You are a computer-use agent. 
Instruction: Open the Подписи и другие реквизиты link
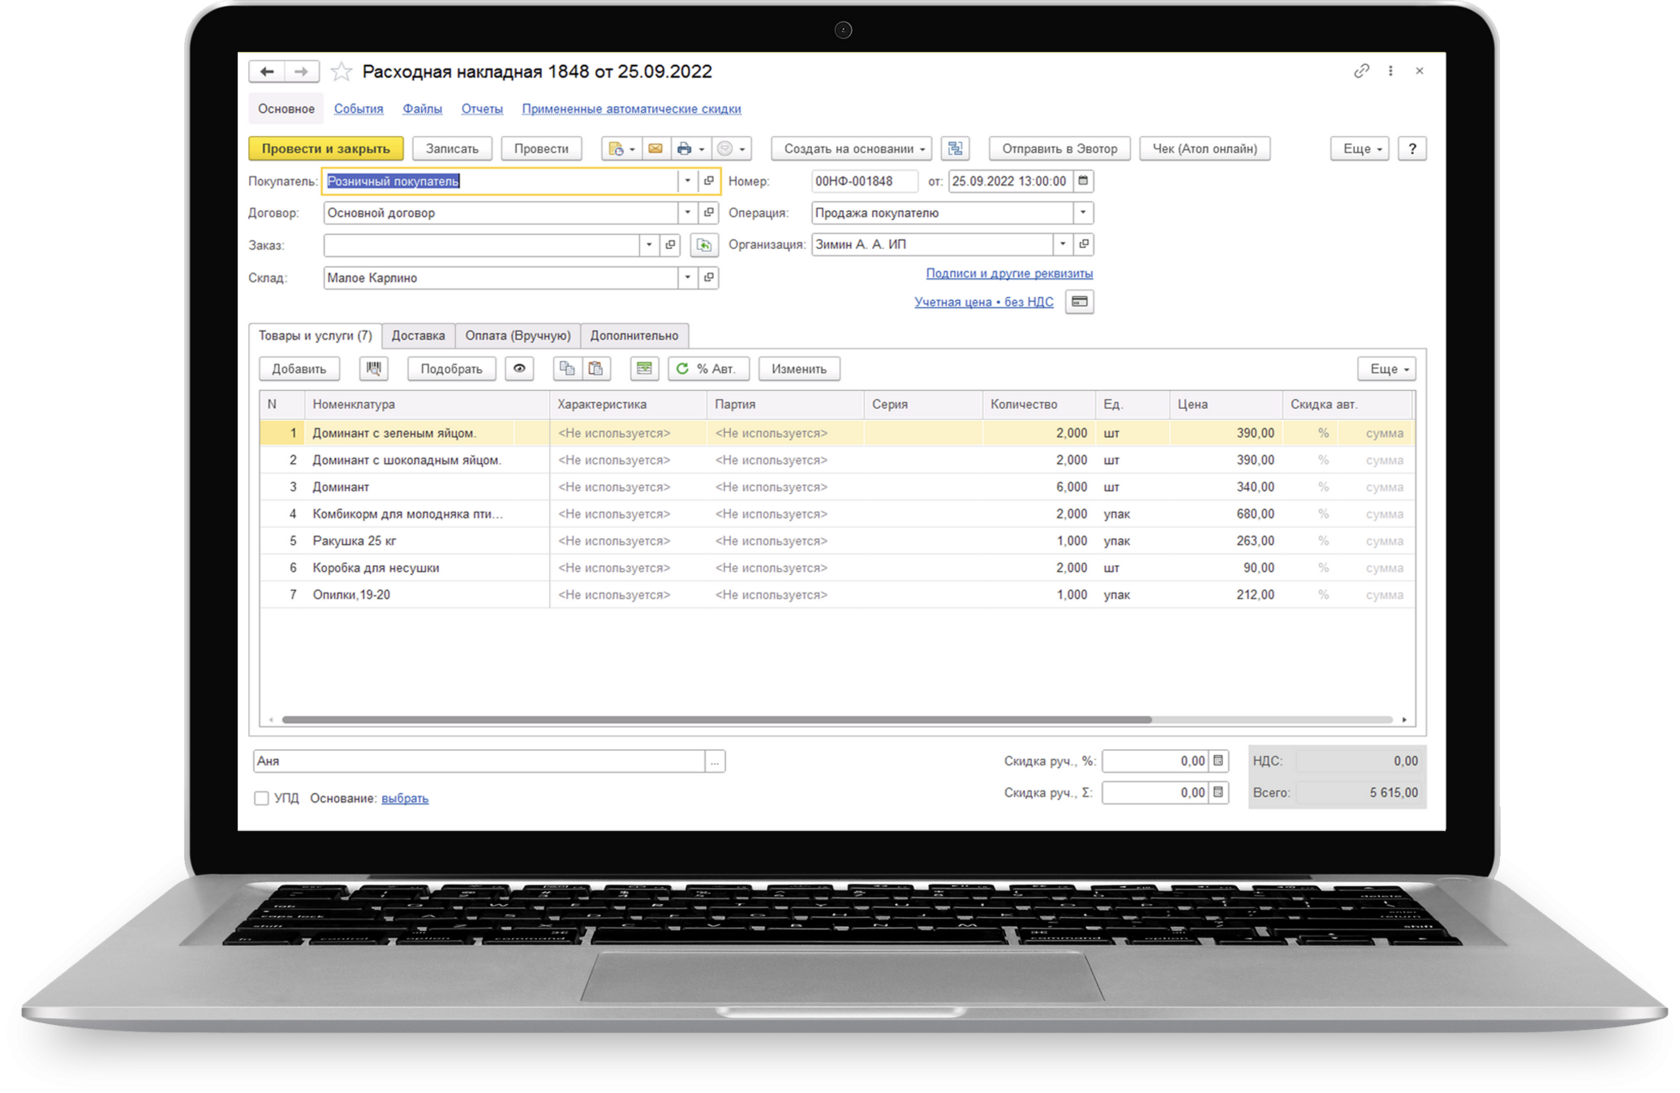[1009, 273]
